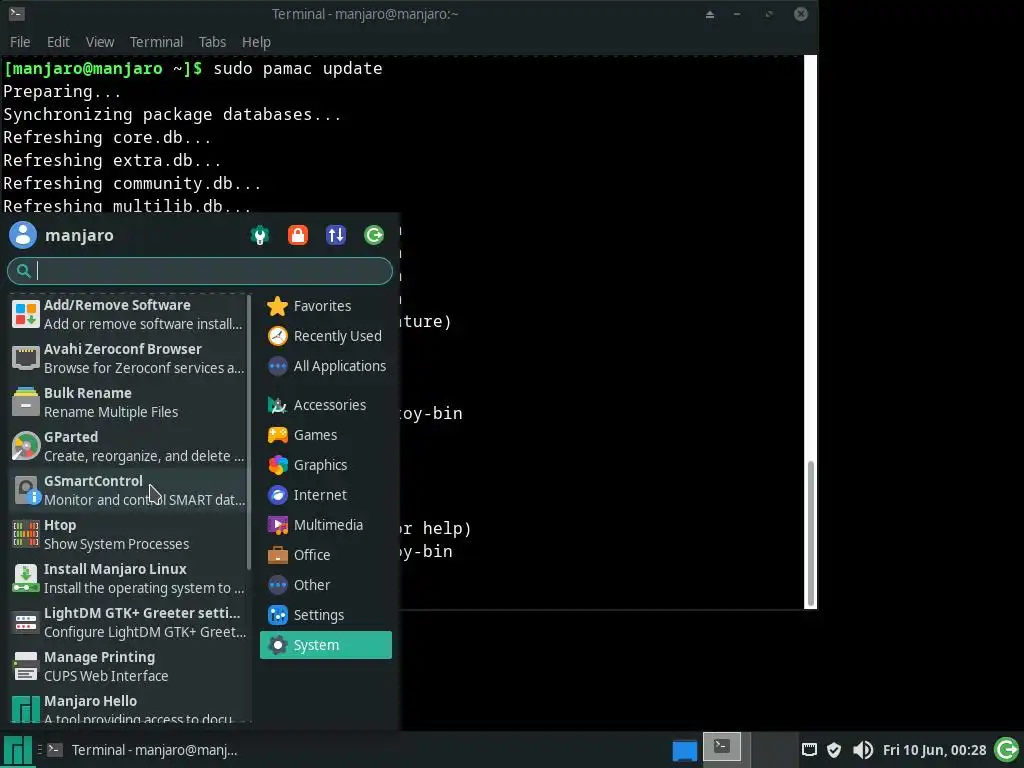The width and height of the screenshot is (1024, 768).
Task: Open the Other category
Action: click(326, 585)
